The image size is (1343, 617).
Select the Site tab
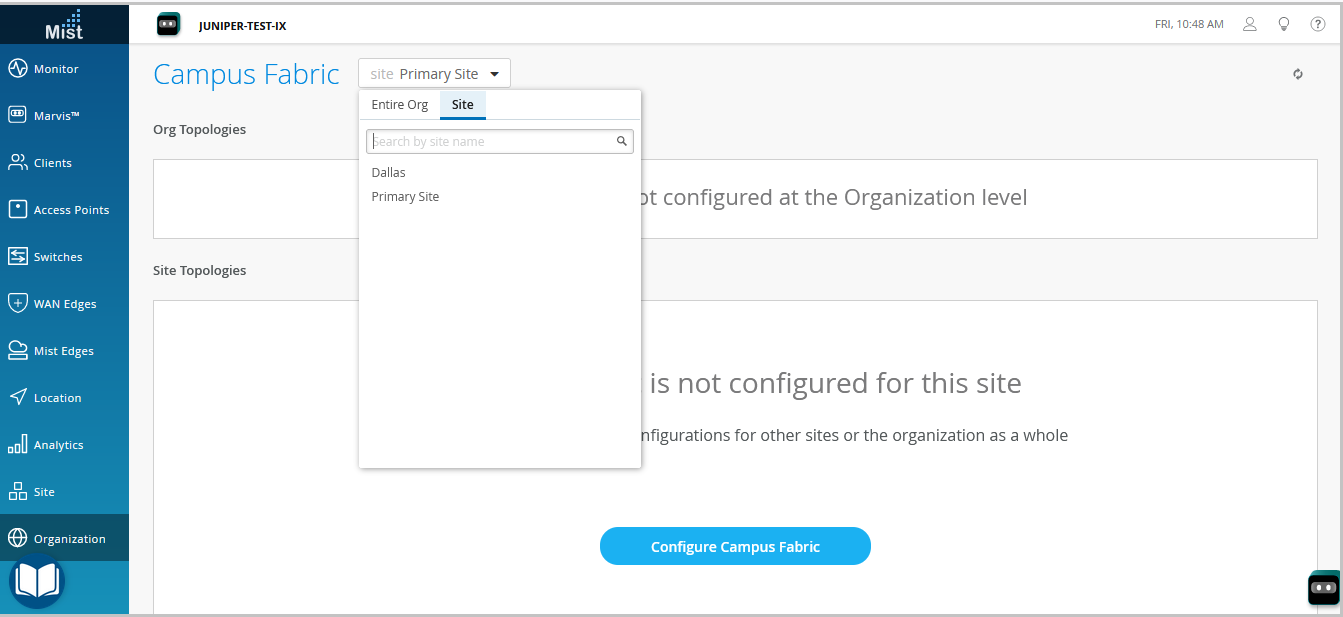pyautogui.click(x=463, y=105)
